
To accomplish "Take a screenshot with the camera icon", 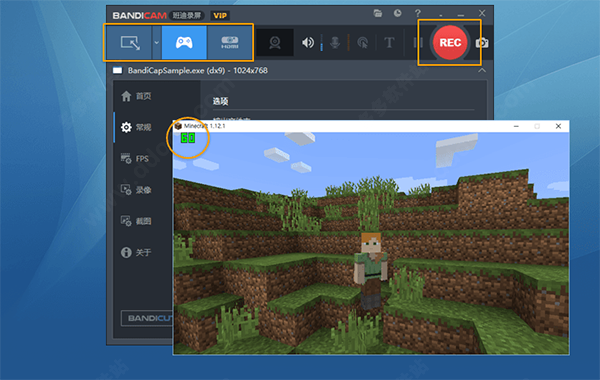I will (482, 43).
